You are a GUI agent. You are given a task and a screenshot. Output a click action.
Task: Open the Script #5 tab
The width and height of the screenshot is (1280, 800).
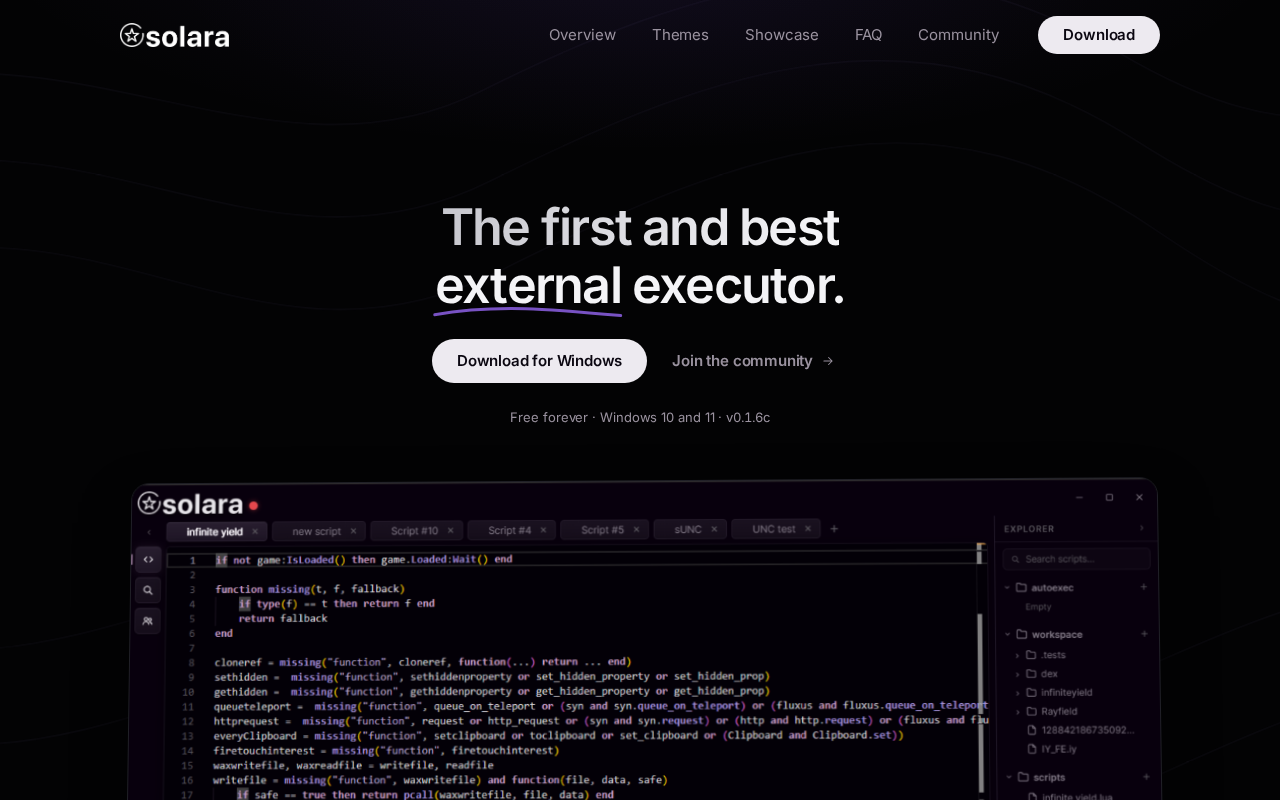click(x=603, y=530)
